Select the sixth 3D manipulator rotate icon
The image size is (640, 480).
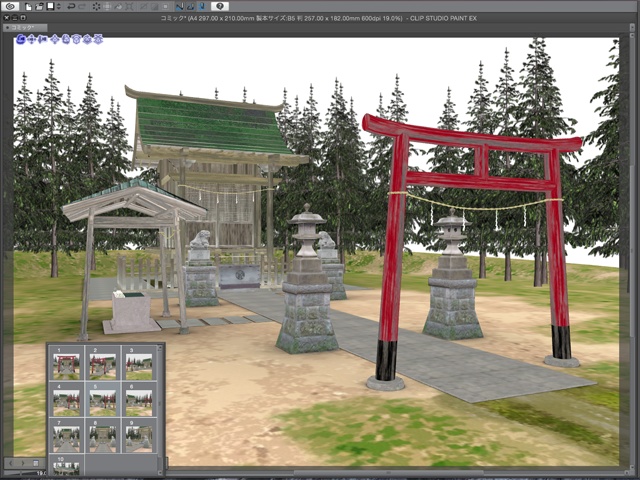coord(76,39)
